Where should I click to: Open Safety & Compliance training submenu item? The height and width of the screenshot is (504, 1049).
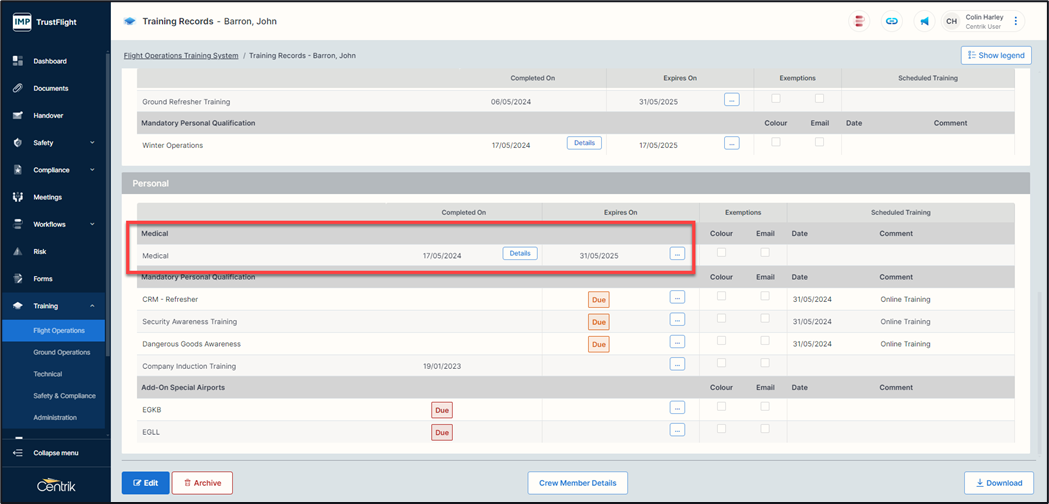tap(64, 396)
